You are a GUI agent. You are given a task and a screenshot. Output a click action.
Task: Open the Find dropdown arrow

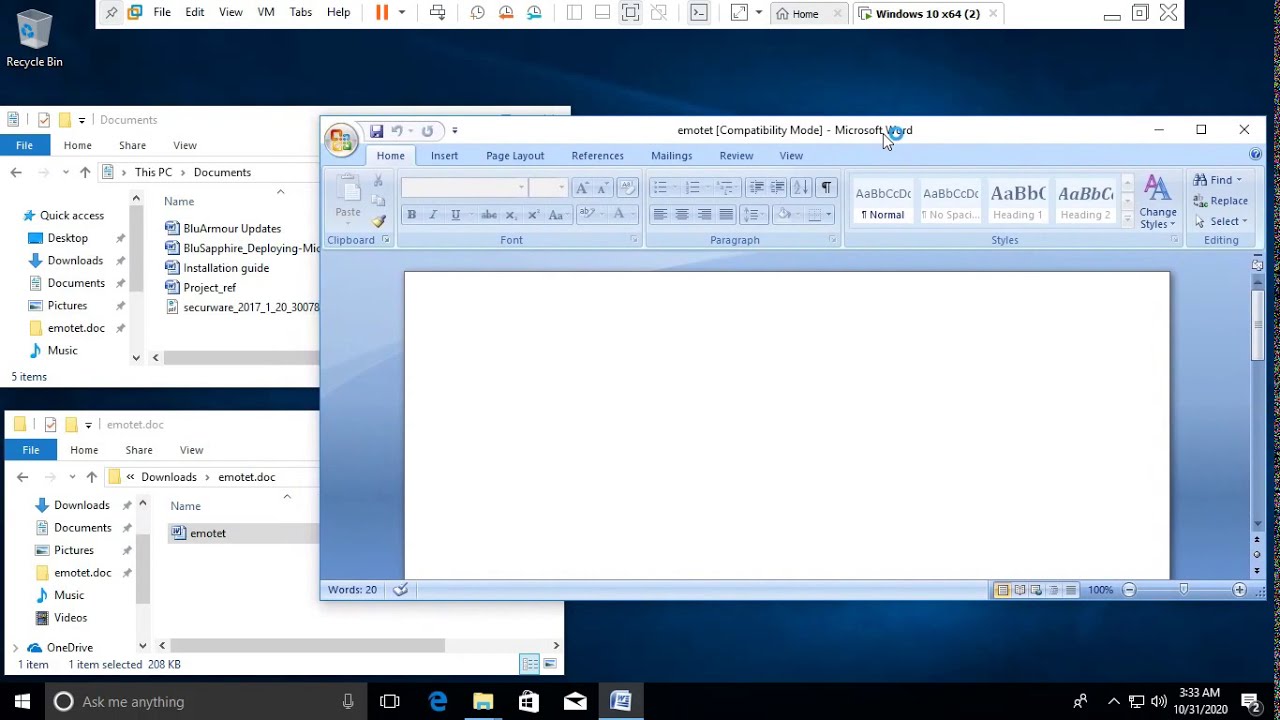coord(1238,180)
